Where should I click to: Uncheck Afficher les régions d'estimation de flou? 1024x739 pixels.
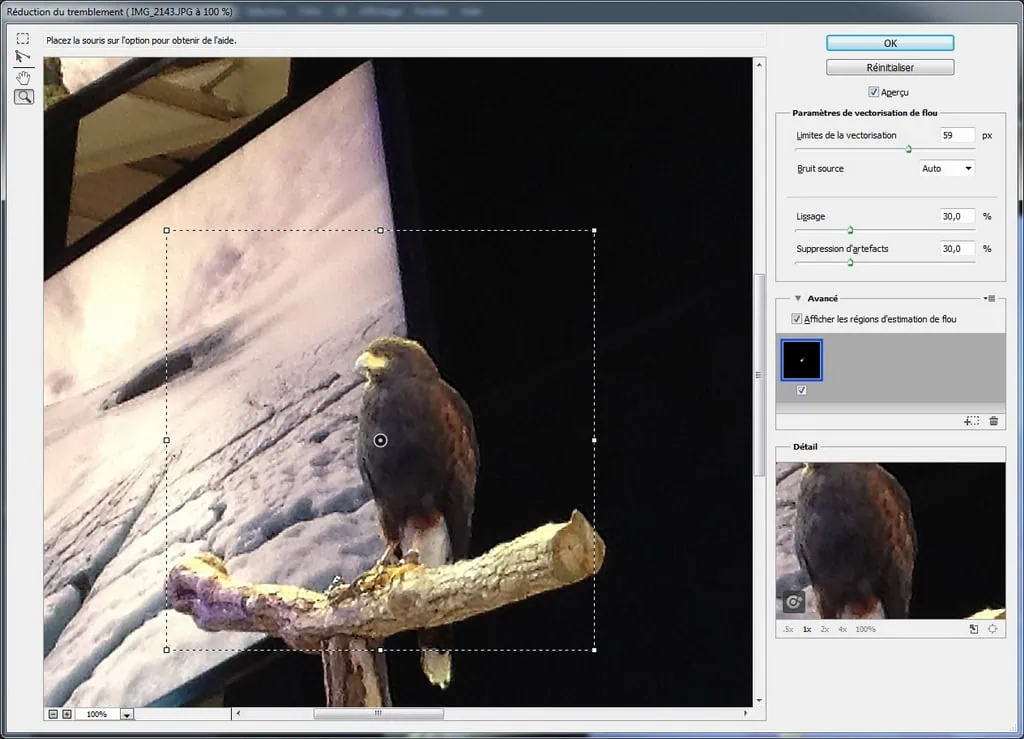[796, 319]
